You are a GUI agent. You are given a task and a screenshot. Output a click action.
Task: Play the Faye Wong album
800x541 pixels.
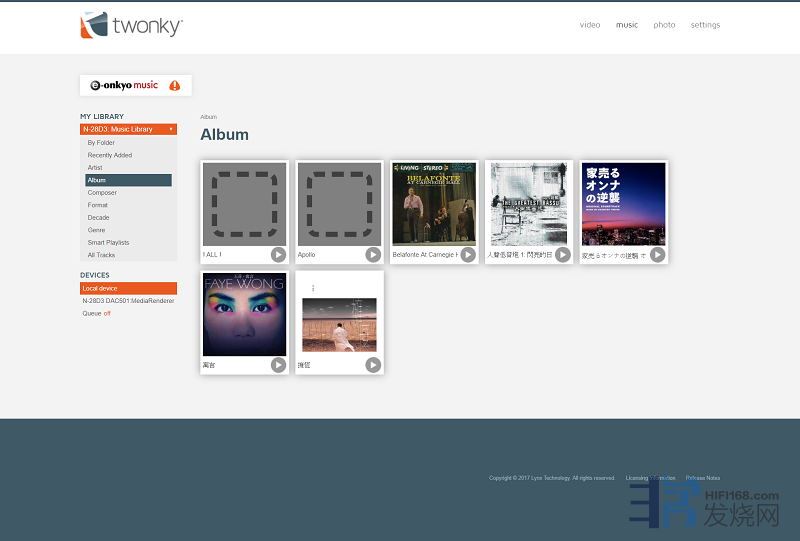coord(278,365)
